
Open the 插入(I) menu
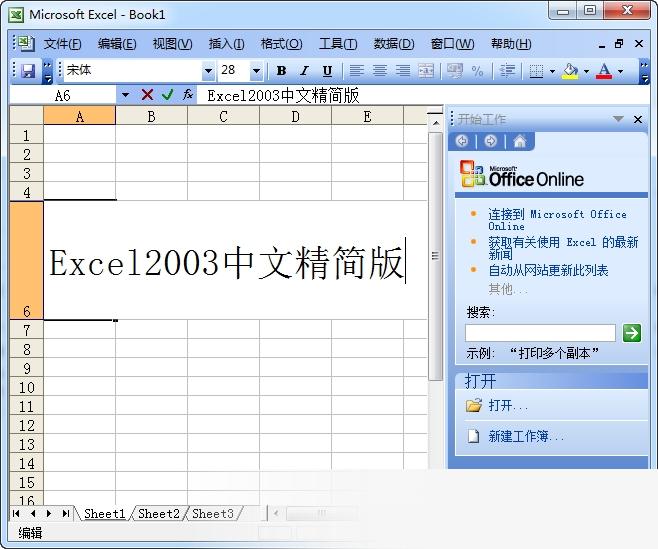[227, 44]
